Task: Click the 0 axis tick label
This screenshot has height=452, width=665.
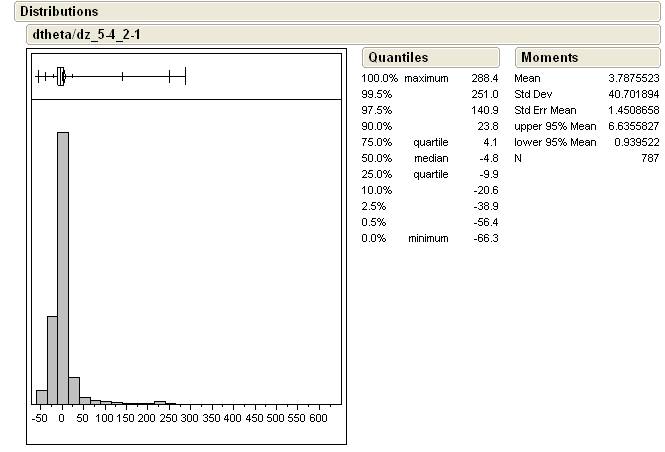Action: [62, 418]
